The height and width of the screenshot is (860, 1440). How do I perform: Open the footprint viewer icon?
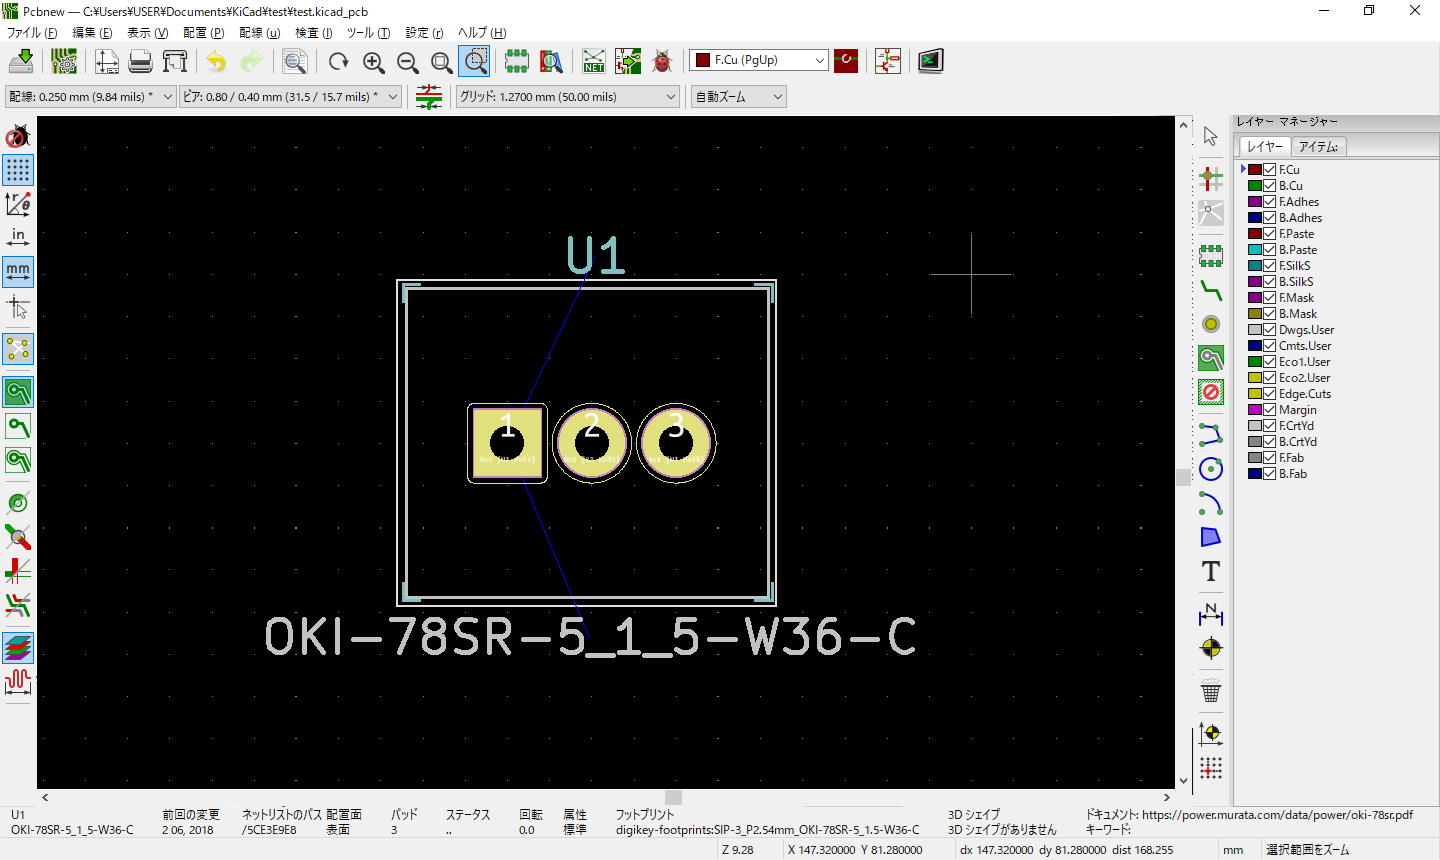pyautogui.click(x=551, y=61)
